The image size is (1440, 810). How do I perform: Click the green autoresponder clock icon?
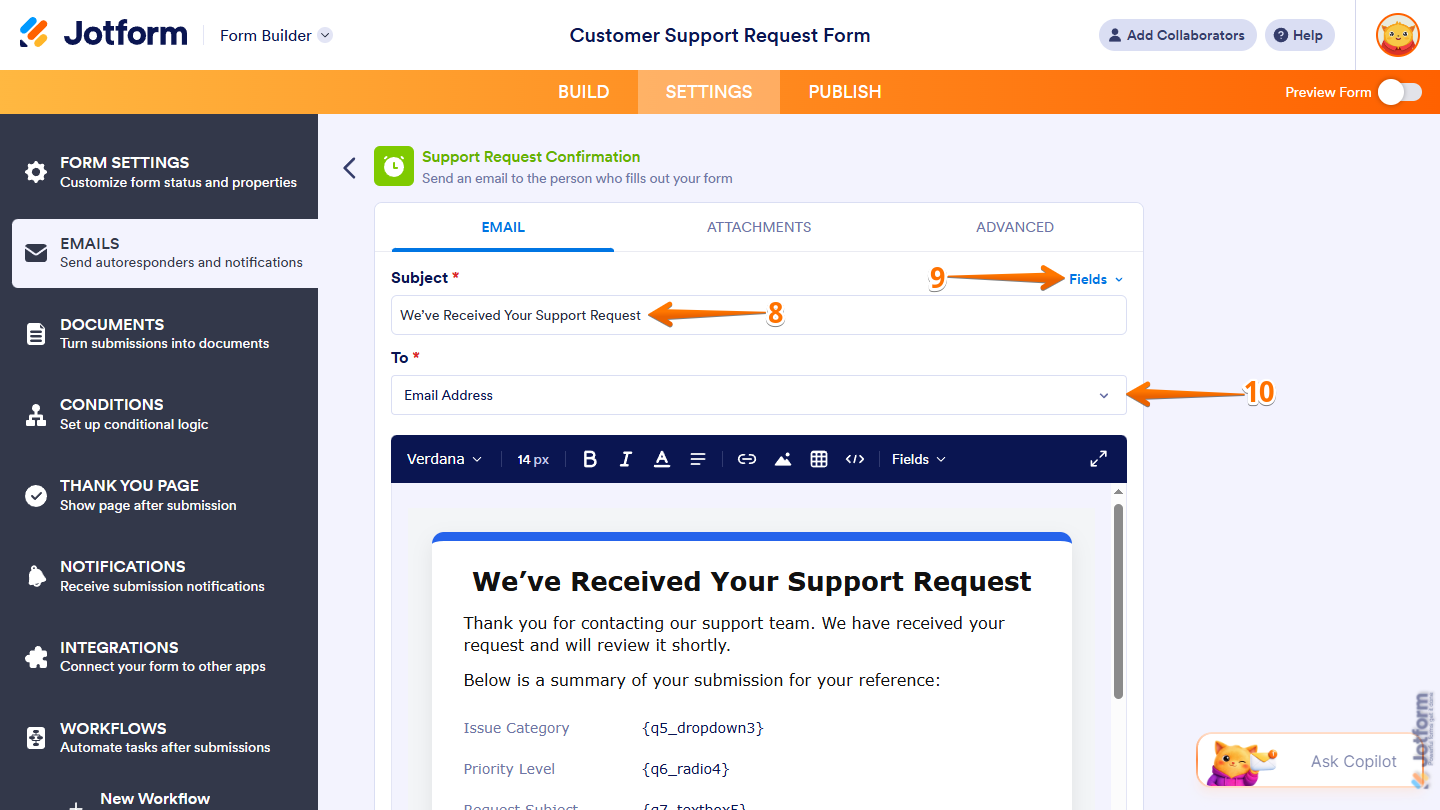tap(394, 166)
